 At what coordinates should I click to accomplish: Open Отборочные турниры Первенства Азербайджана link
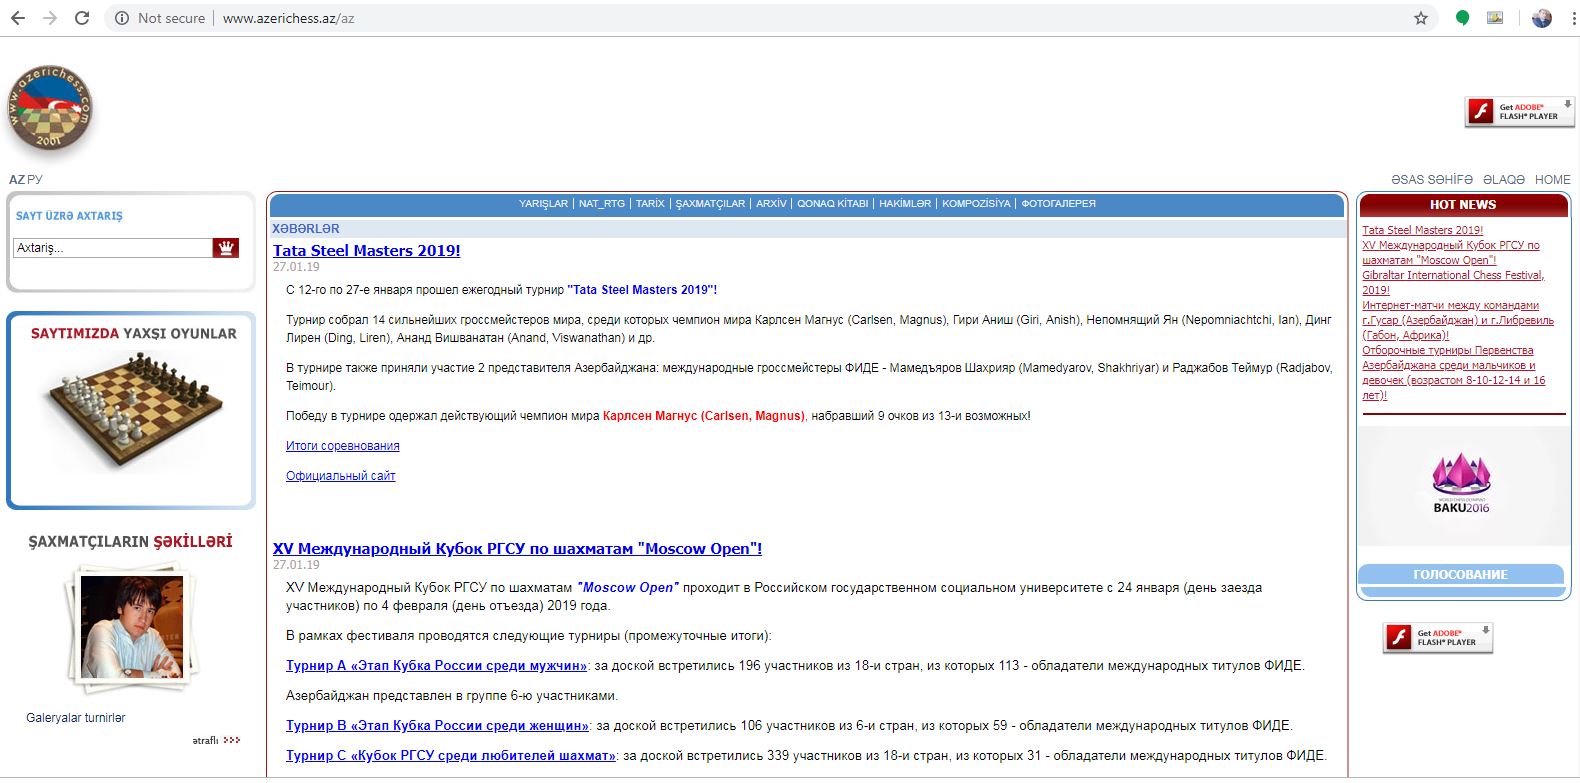coord(1453,373)
